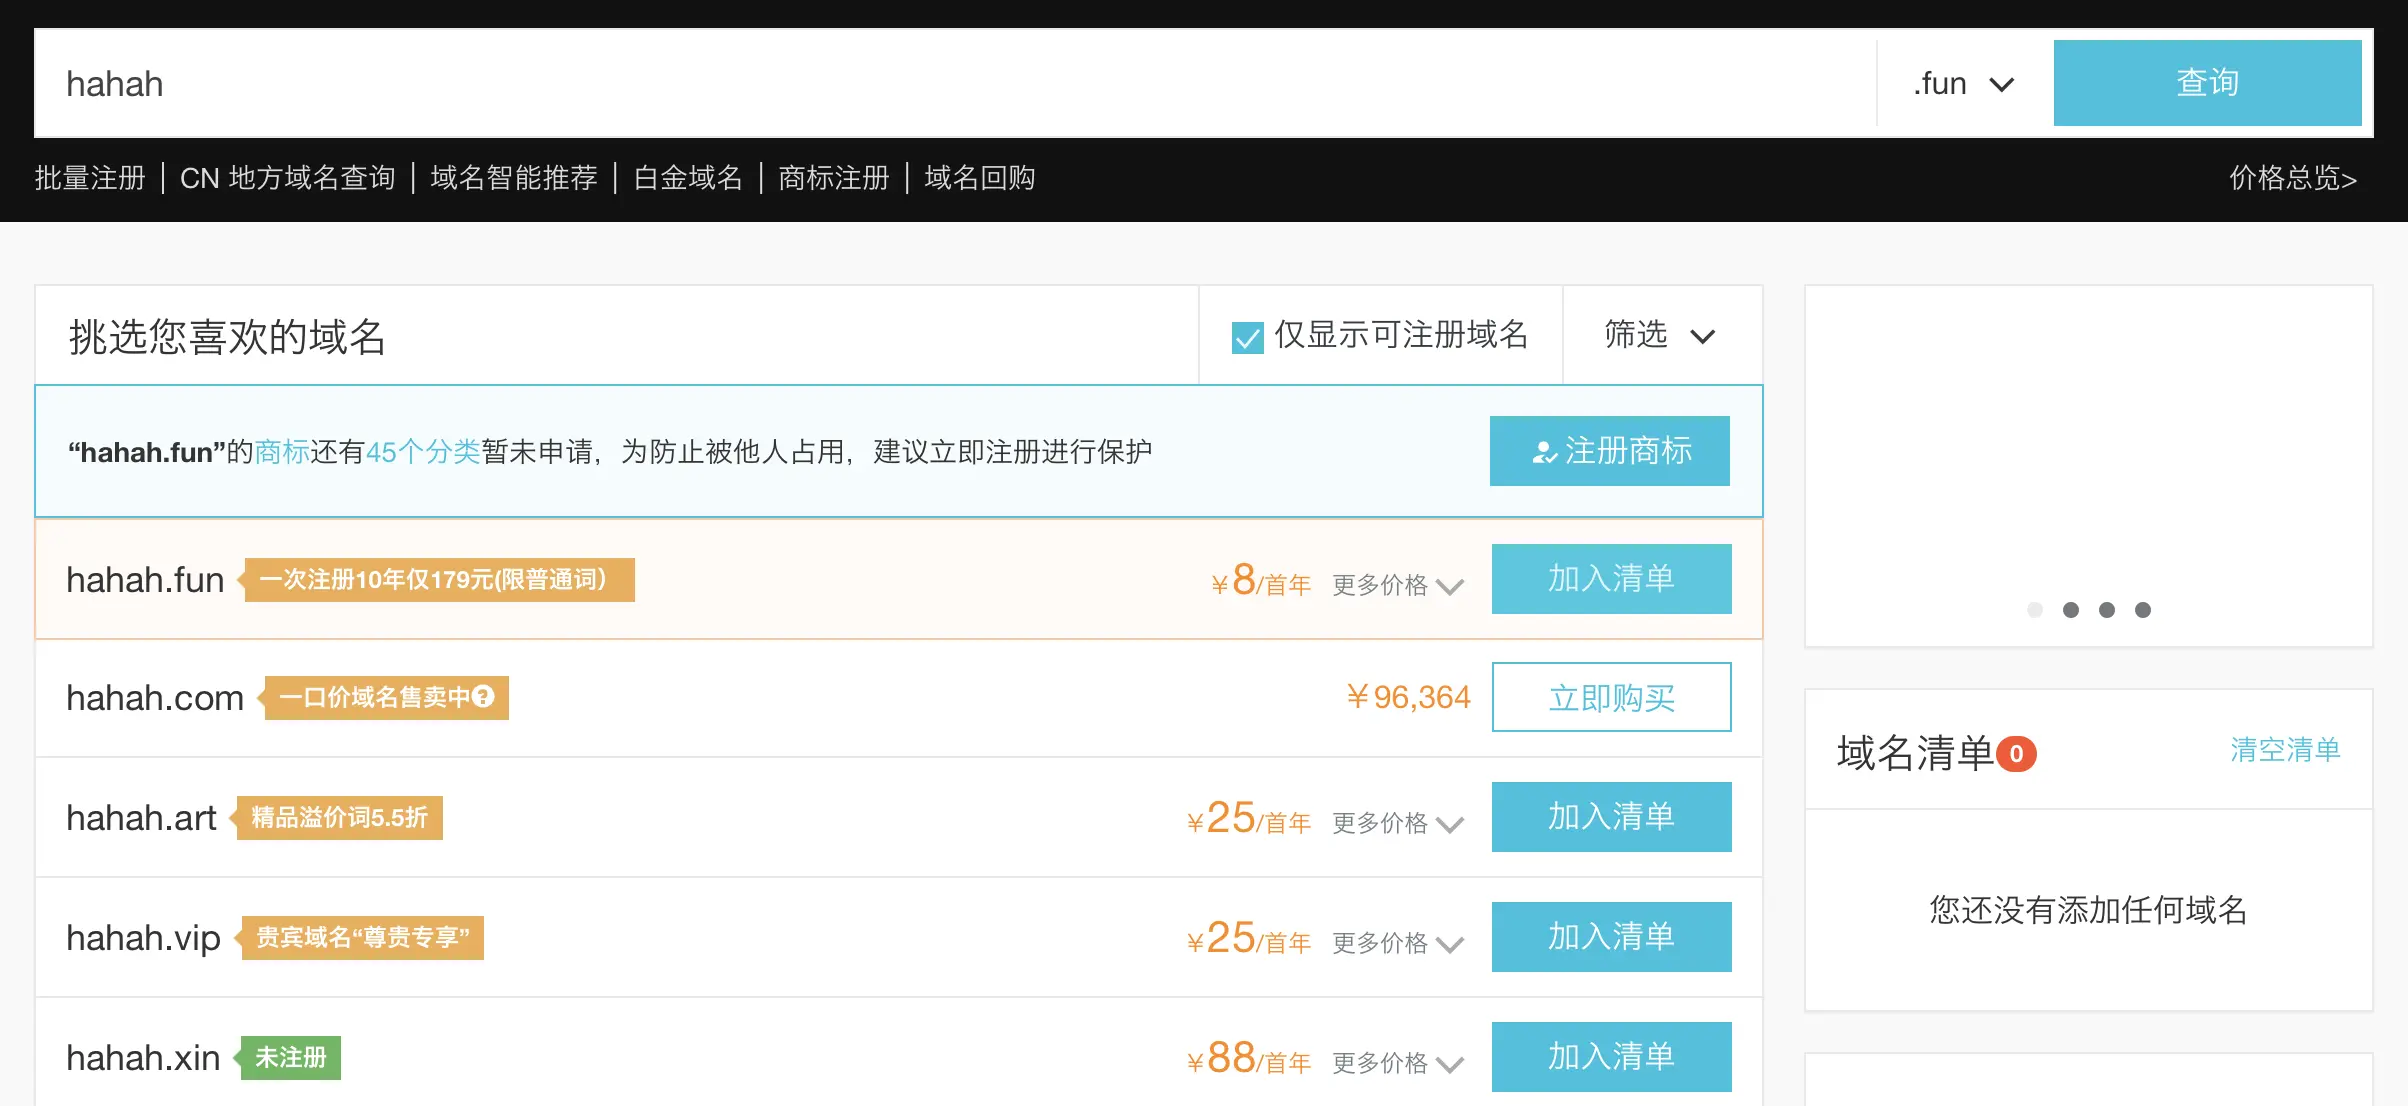
Task: Click 立即购买 for hahah.com
Action: 1611,697
